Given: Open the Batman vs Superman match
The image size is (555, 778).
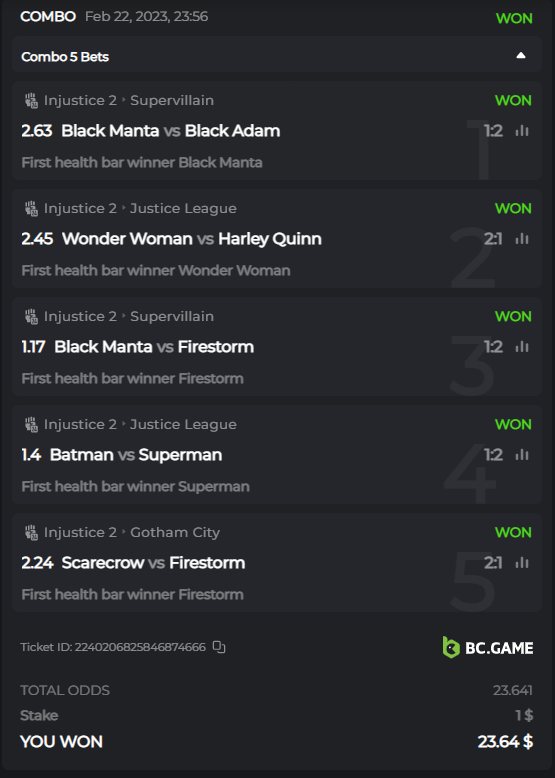Looking at the screenshot, I should 136,455.
